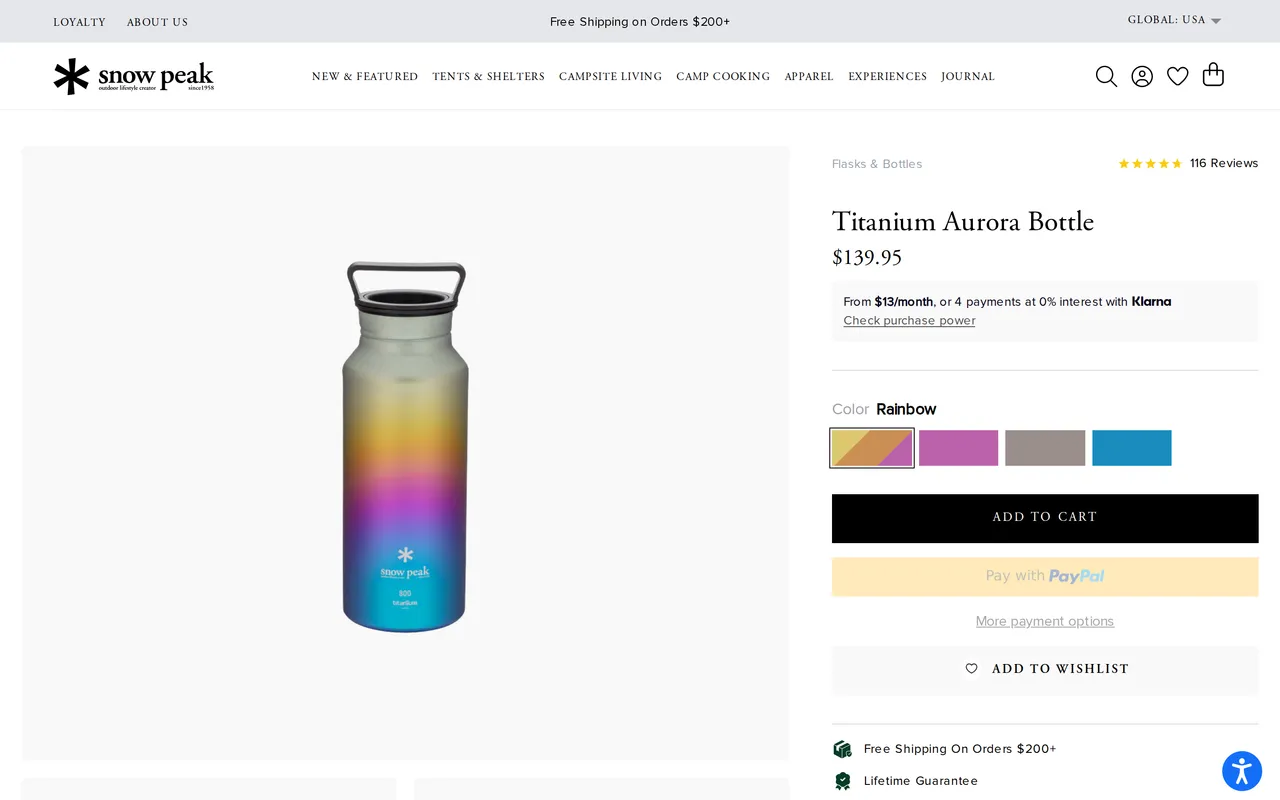Open the Flasks & Bottles breadcrumb

(877, 164)
